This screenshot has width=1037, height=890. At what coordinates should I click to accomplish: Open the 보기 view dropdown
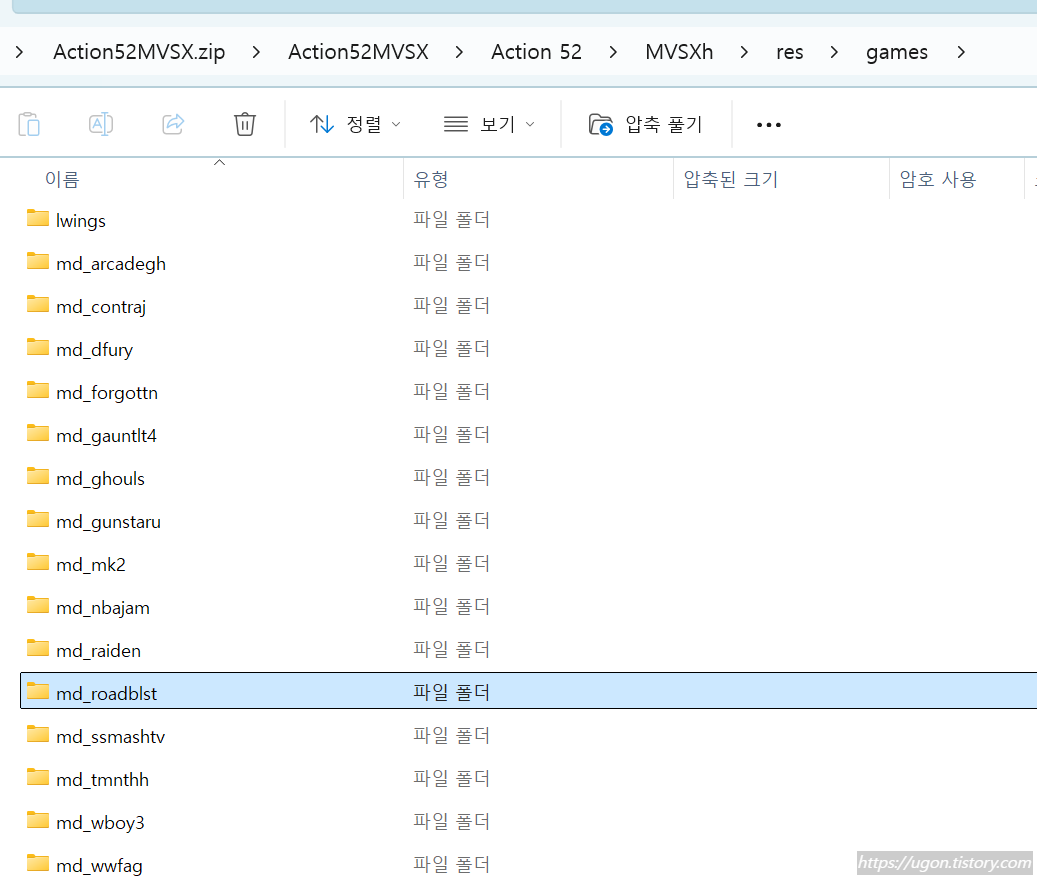[x=489, y=124]
